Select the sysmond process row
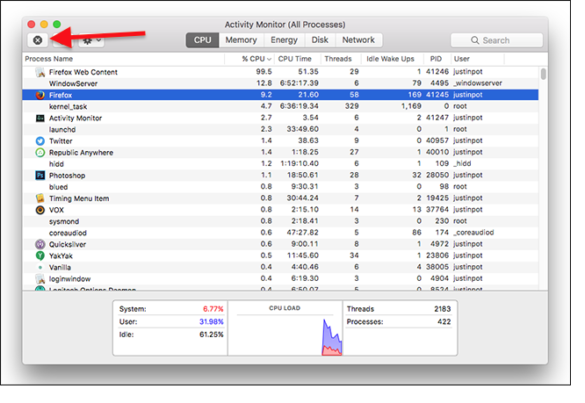Viewport: 585px width, 403px height. (x=280, y=221)
